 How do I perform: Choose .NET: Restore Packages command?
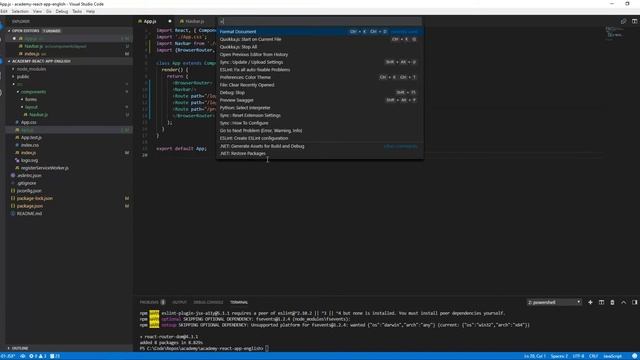(x=320, y=154)
